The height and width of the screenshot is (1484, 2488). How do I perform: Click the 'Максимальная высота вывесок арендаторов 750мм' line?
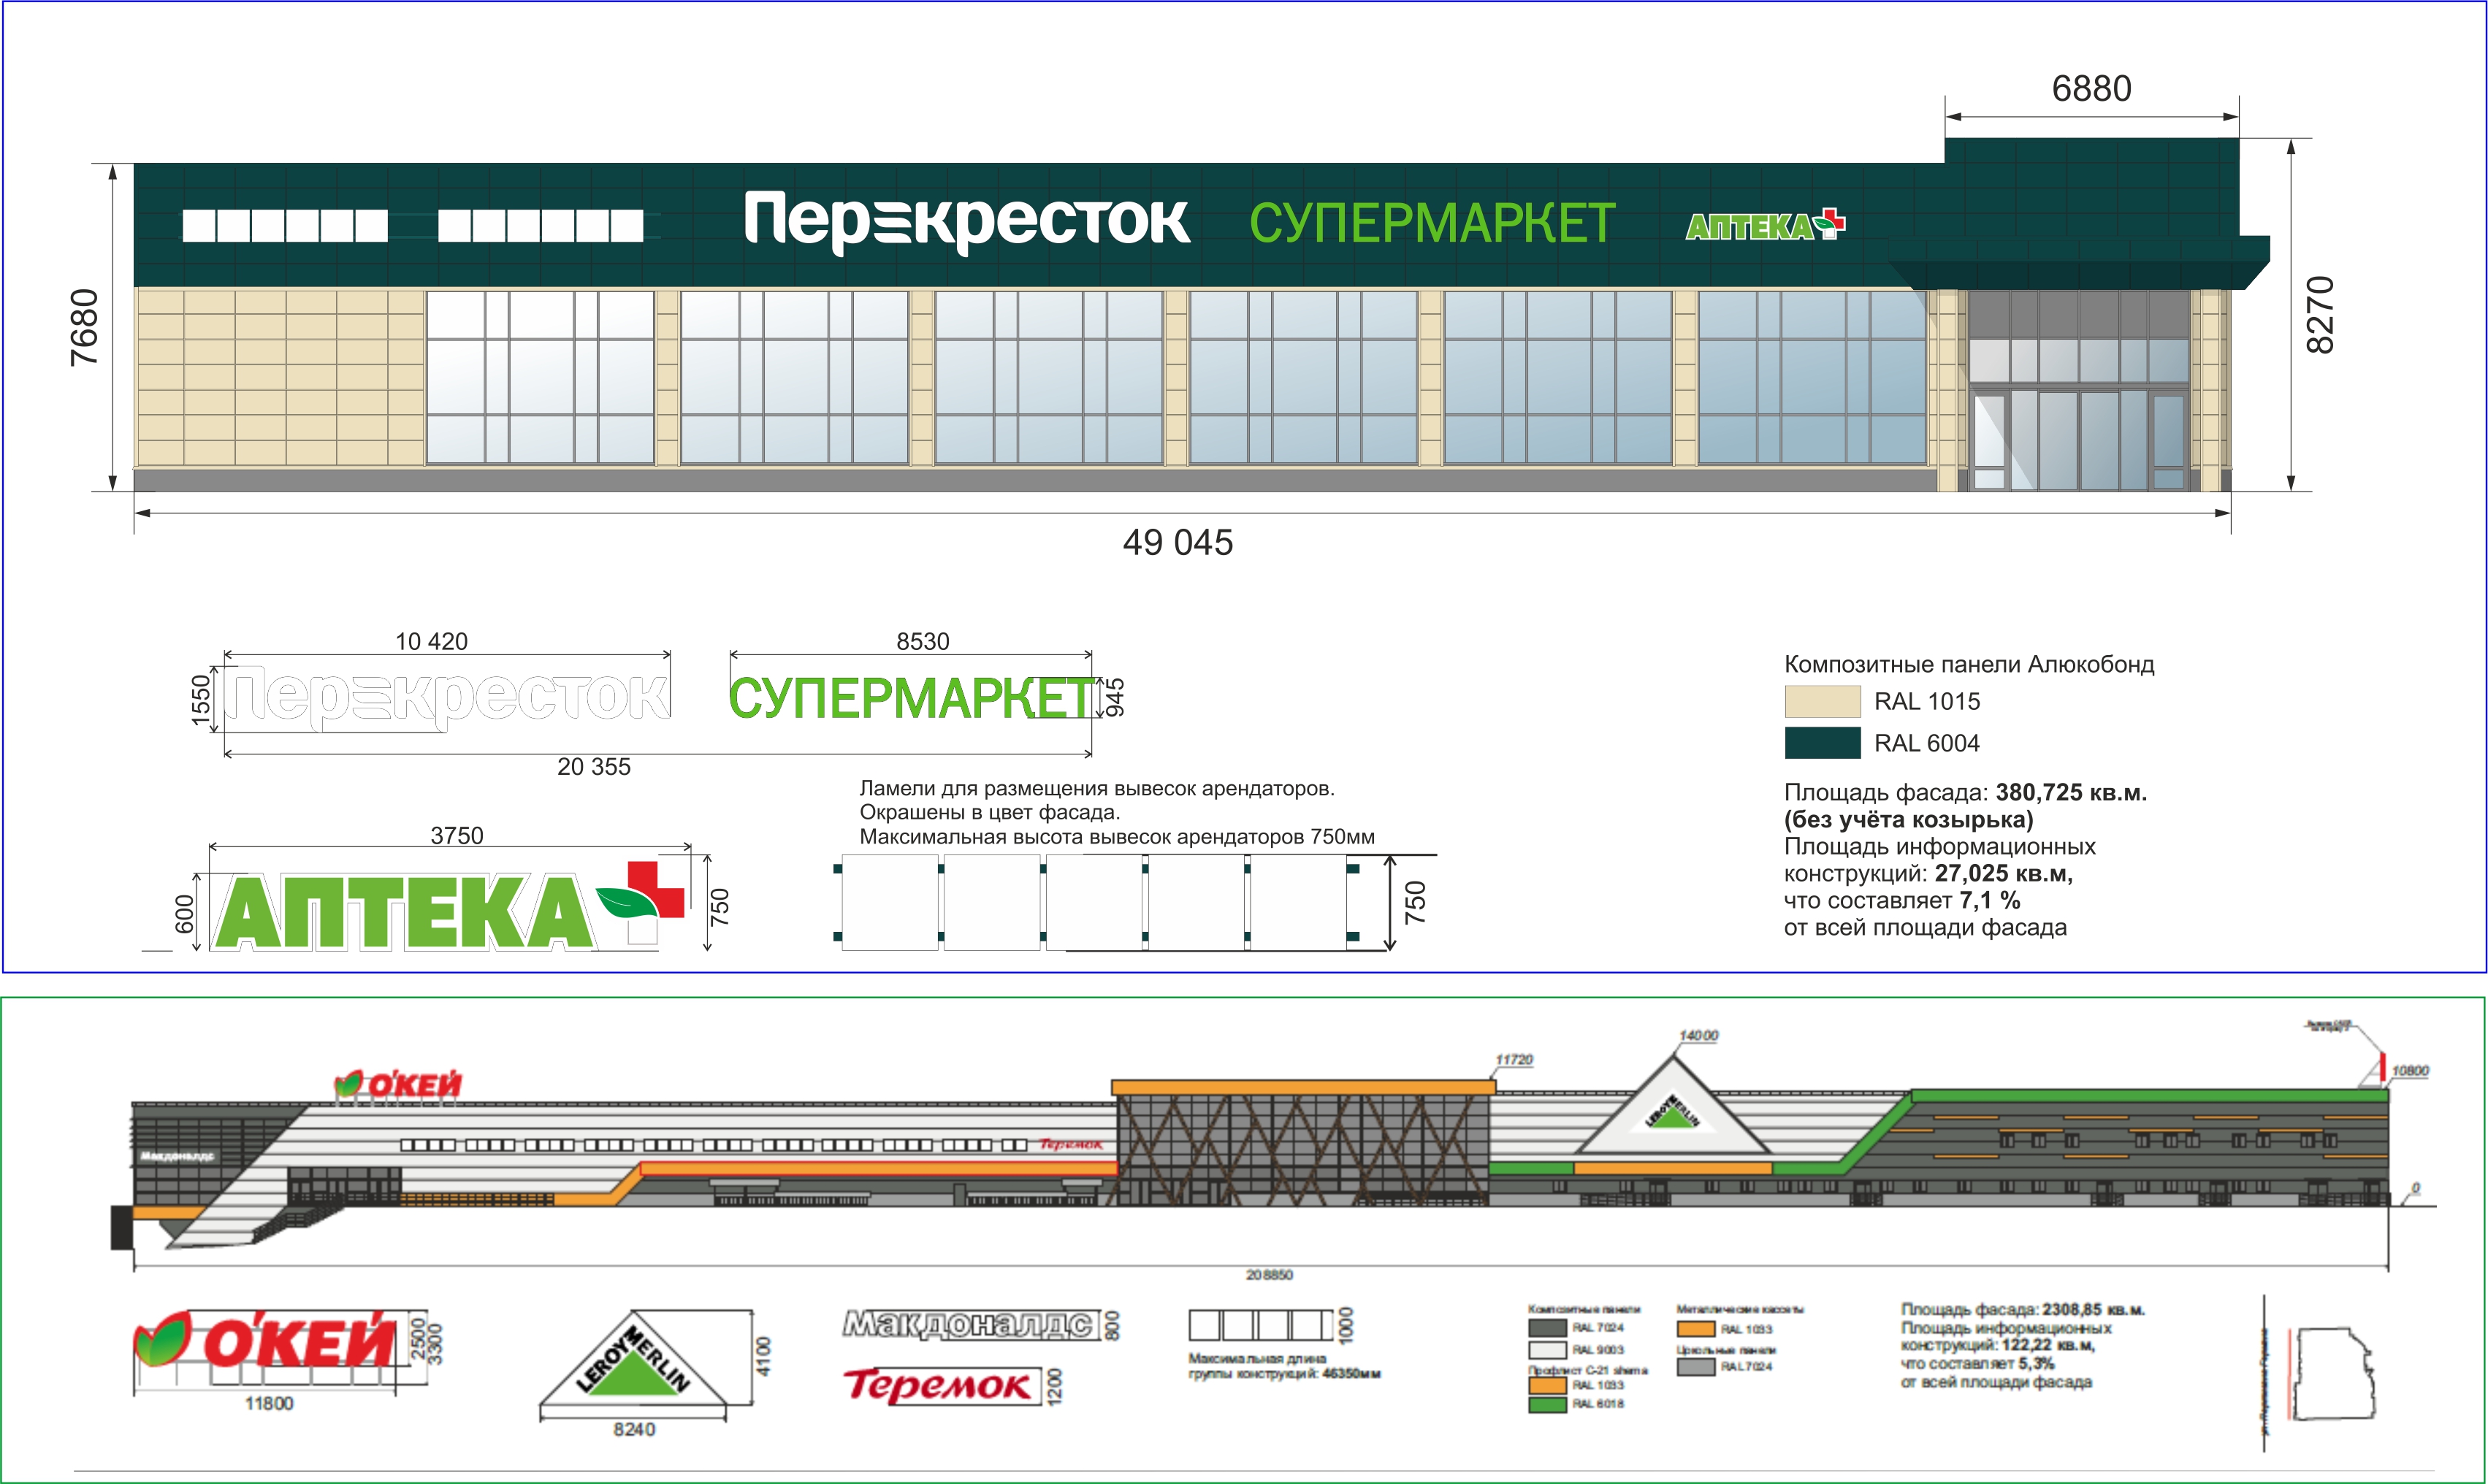[x=1117, y=837]
